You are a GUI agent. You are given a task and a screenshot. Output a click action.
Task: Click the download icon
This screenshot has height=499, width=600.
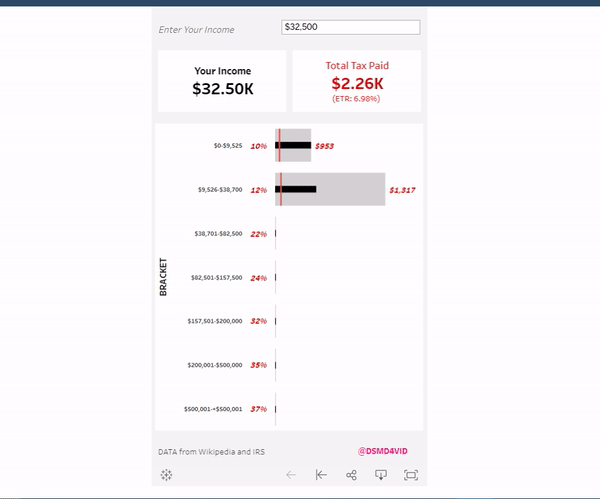381,475
